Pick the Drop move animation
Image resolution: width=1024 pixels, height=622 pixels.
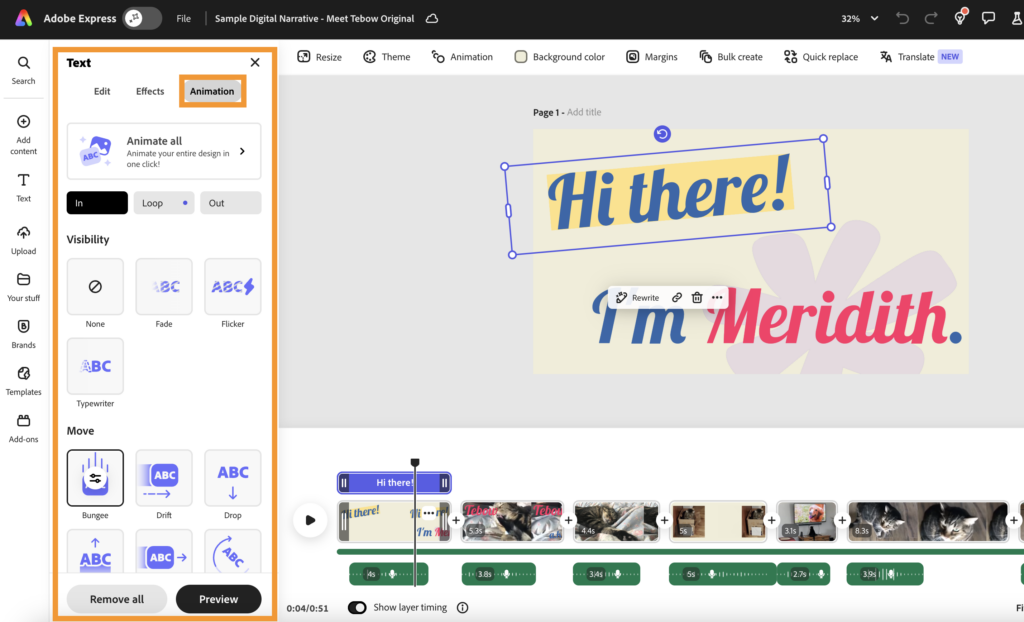(x=233, y=477)
